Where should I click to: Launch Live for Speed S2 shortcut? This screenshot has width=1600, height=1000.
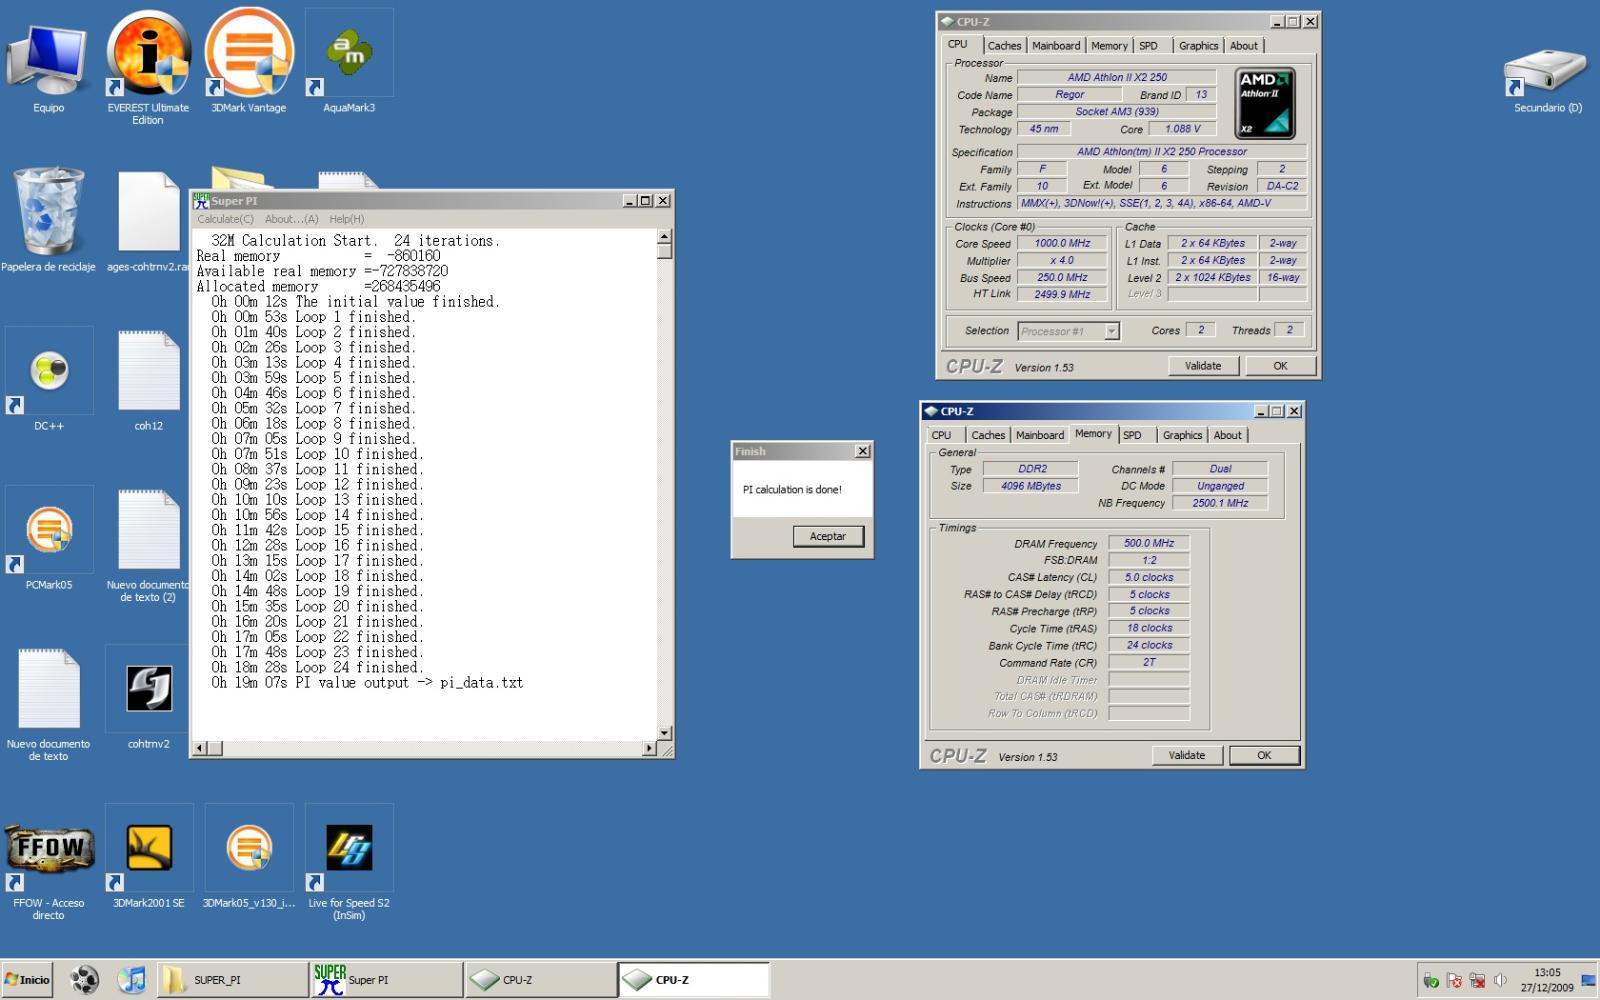pyautogui.click(x=348, y=863)
